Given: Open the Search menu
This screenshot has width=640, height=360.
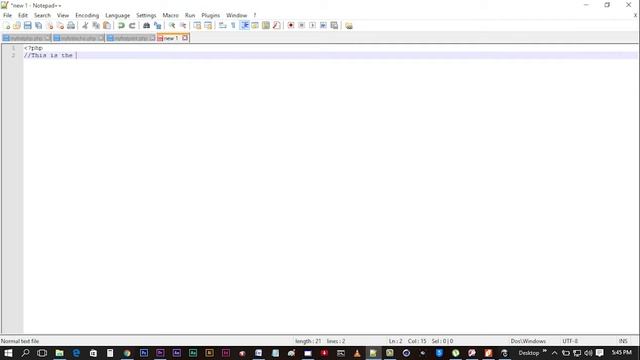Looking at the screenshot, I should pyautogui.click(x=42, y=15).
